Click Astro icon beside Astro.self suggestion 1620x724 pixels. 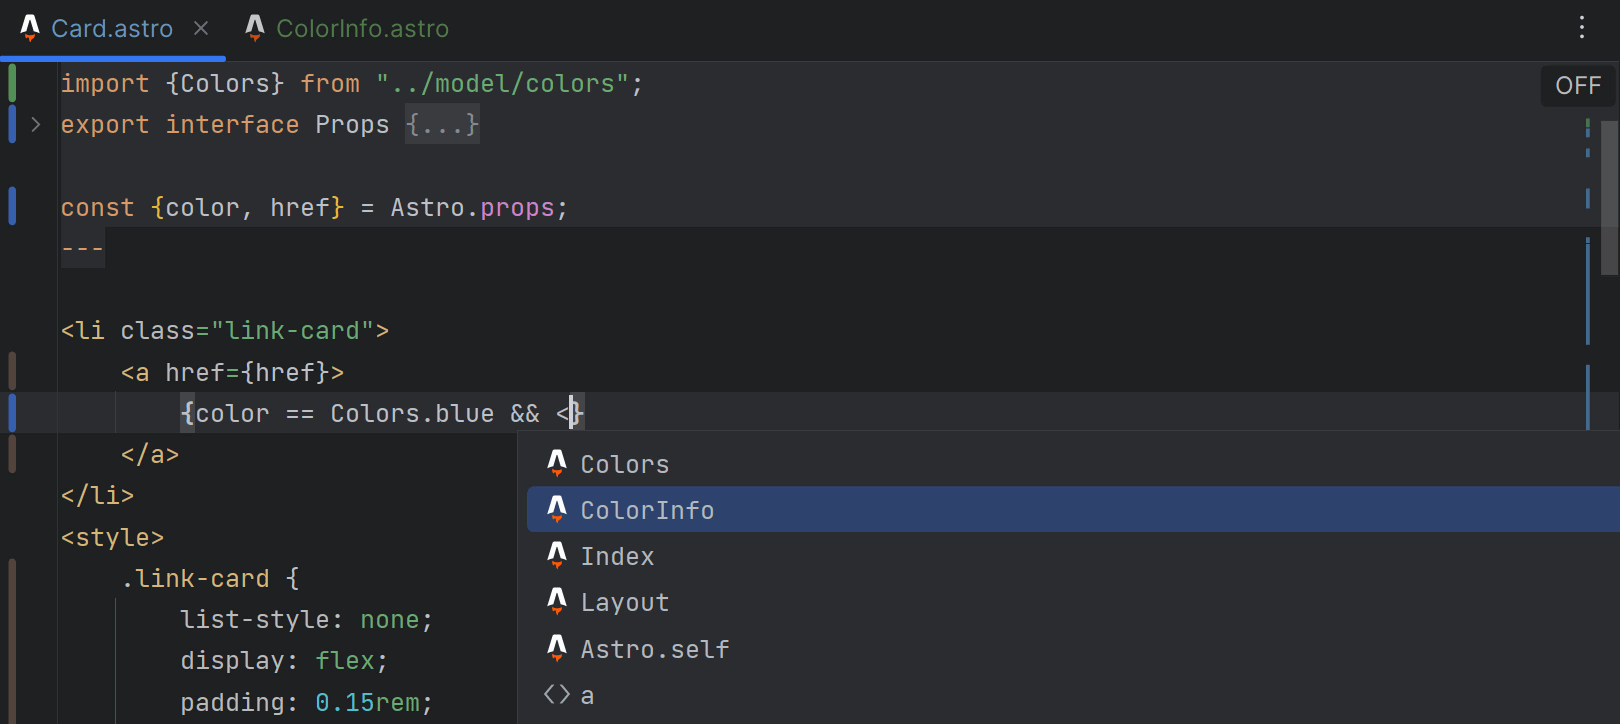coord(557,649)
